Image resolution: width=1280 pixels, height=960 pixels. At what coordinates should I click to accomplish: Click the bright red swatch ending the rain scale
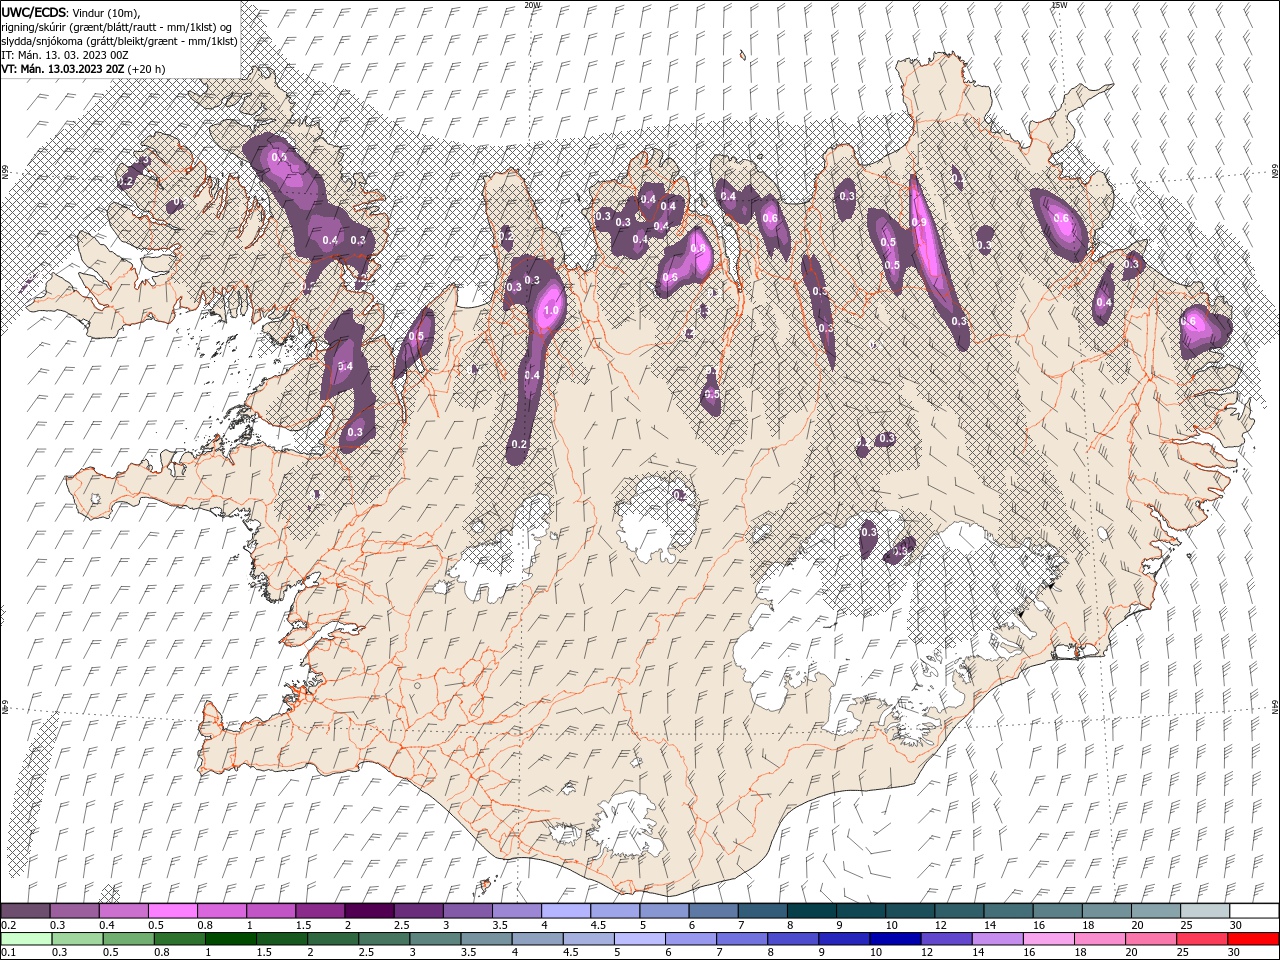[1252, 939]
